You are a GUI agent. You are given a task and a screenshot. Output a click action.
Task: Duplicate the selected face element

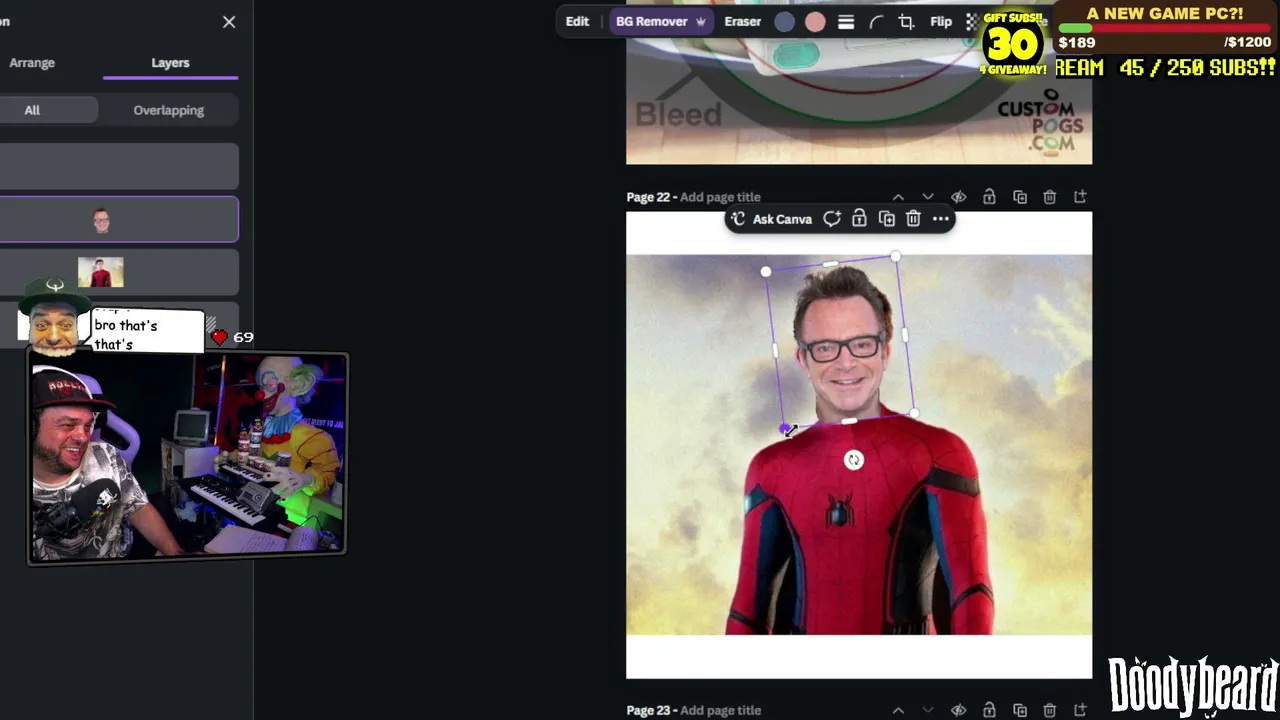point(887,219)
